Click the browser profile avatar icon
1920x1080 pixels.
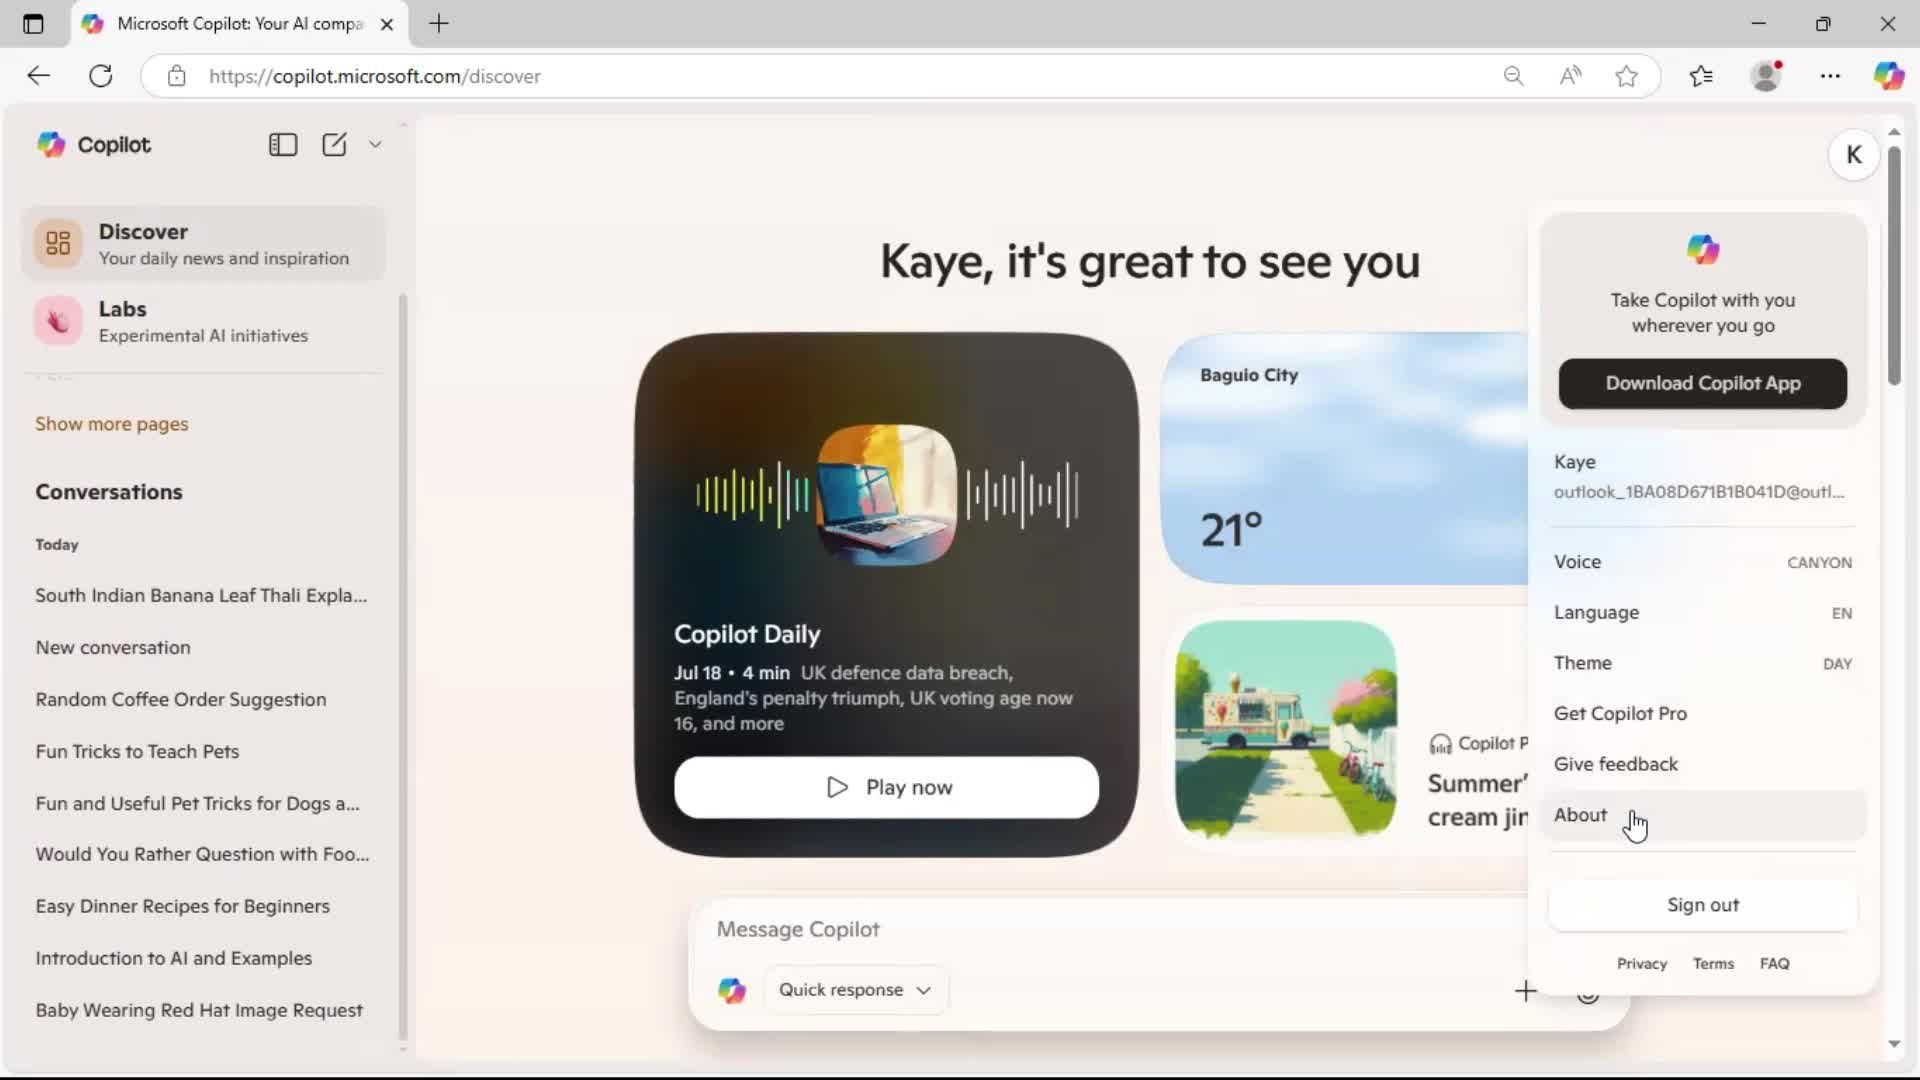[1767, 76]
